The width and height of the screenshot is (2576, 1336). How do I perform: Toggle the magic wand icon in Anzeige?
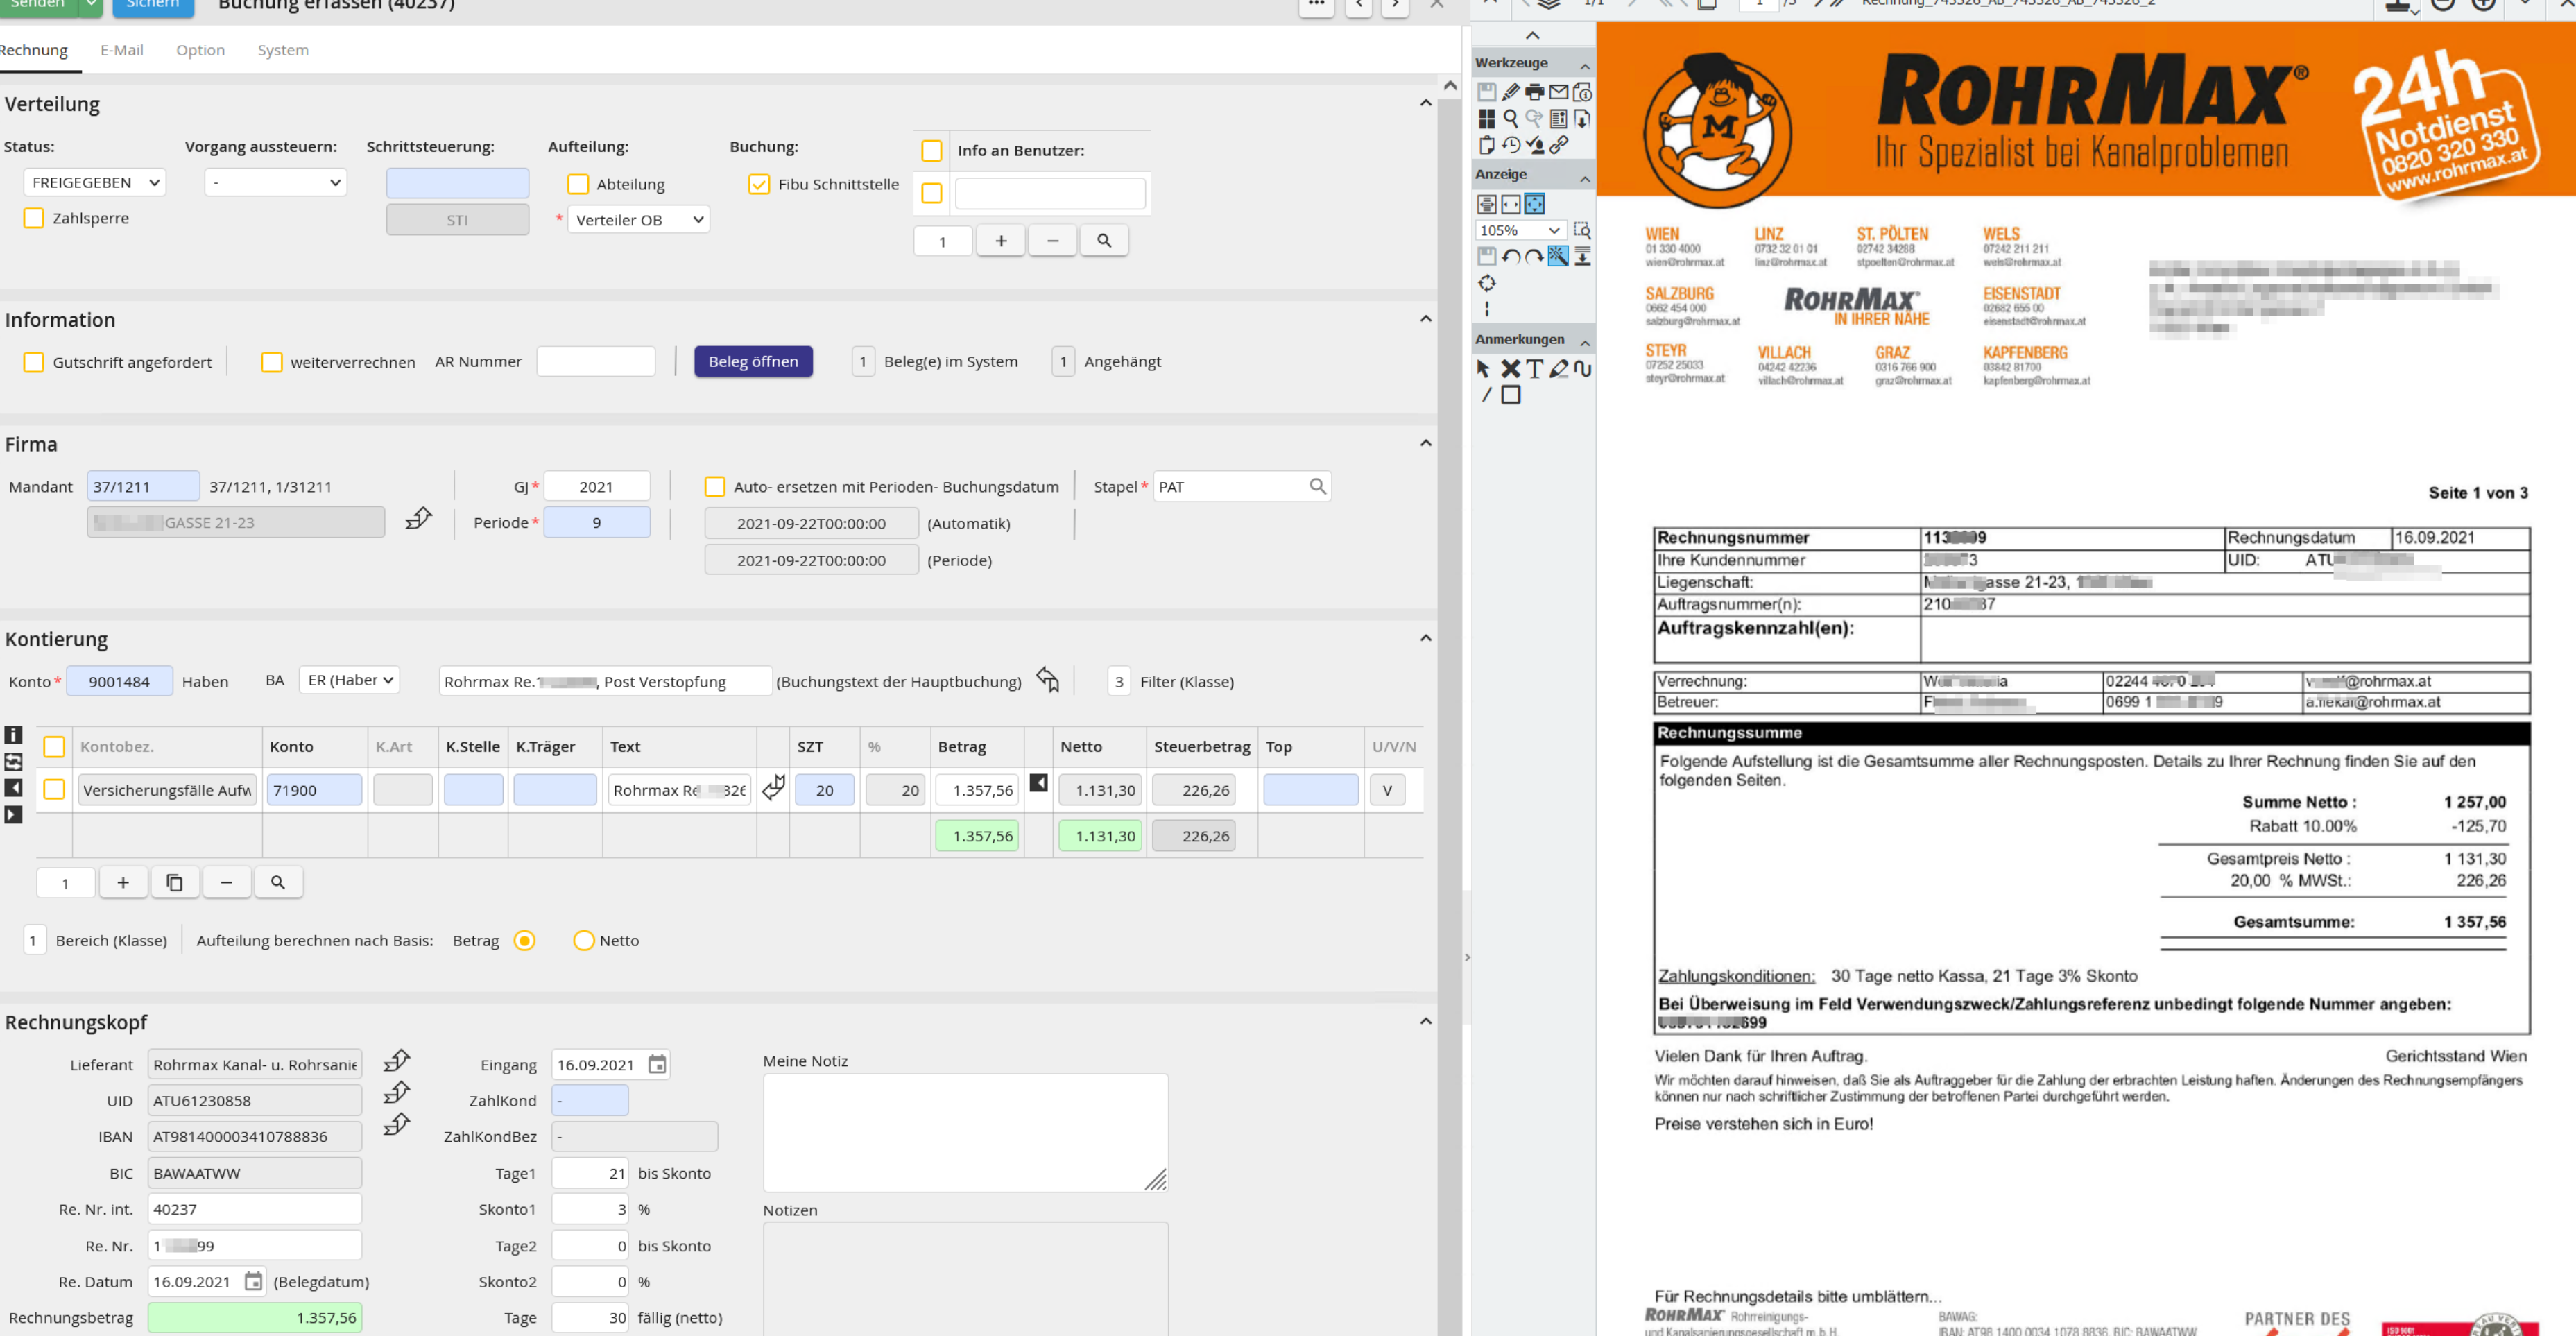[1558, 257]
